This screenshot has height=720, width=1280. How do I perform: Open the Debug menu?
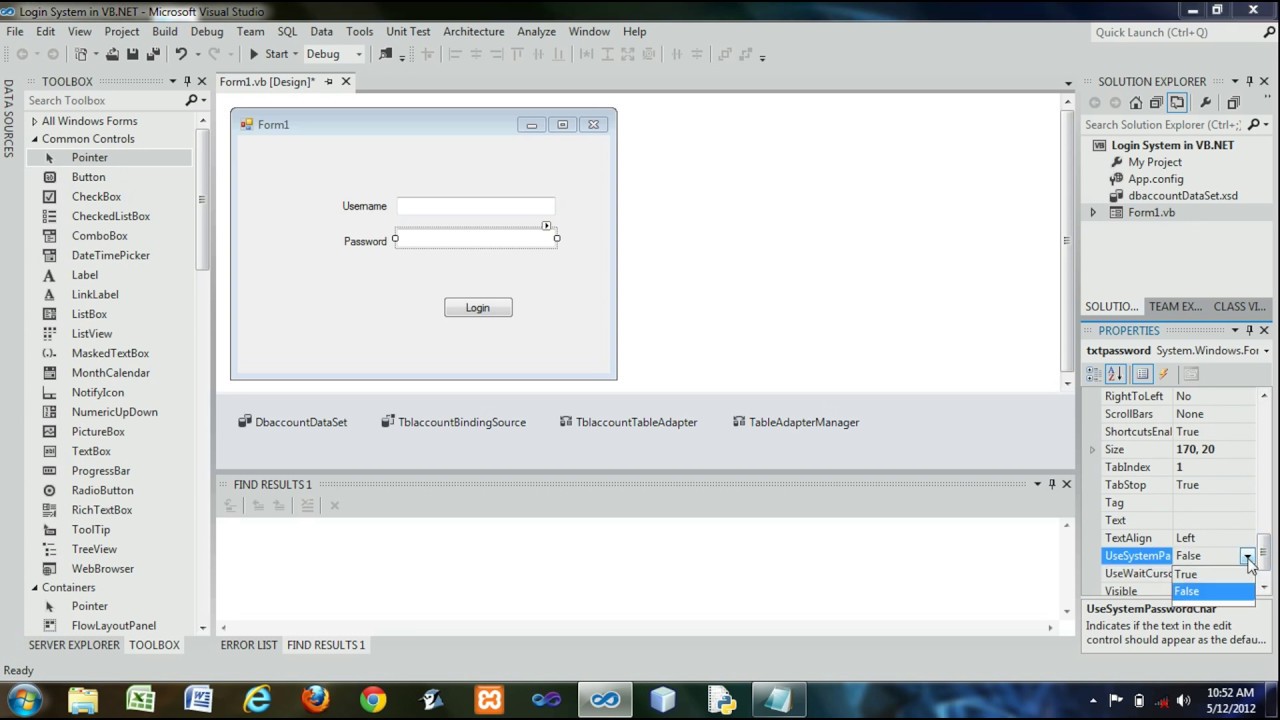pyautogui.click(x=207, y=31)
